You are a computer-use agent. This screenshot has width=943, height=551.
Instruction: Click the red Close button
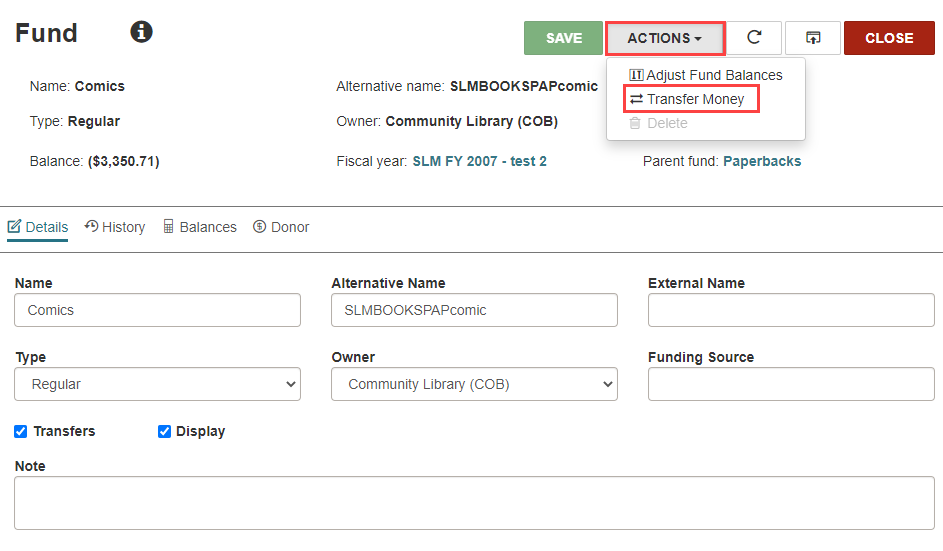[889, 38]
